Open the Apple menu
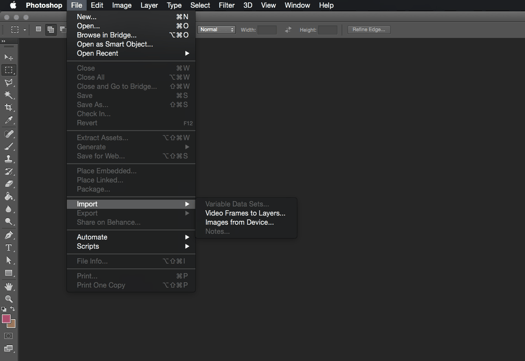 click(13, 5)
